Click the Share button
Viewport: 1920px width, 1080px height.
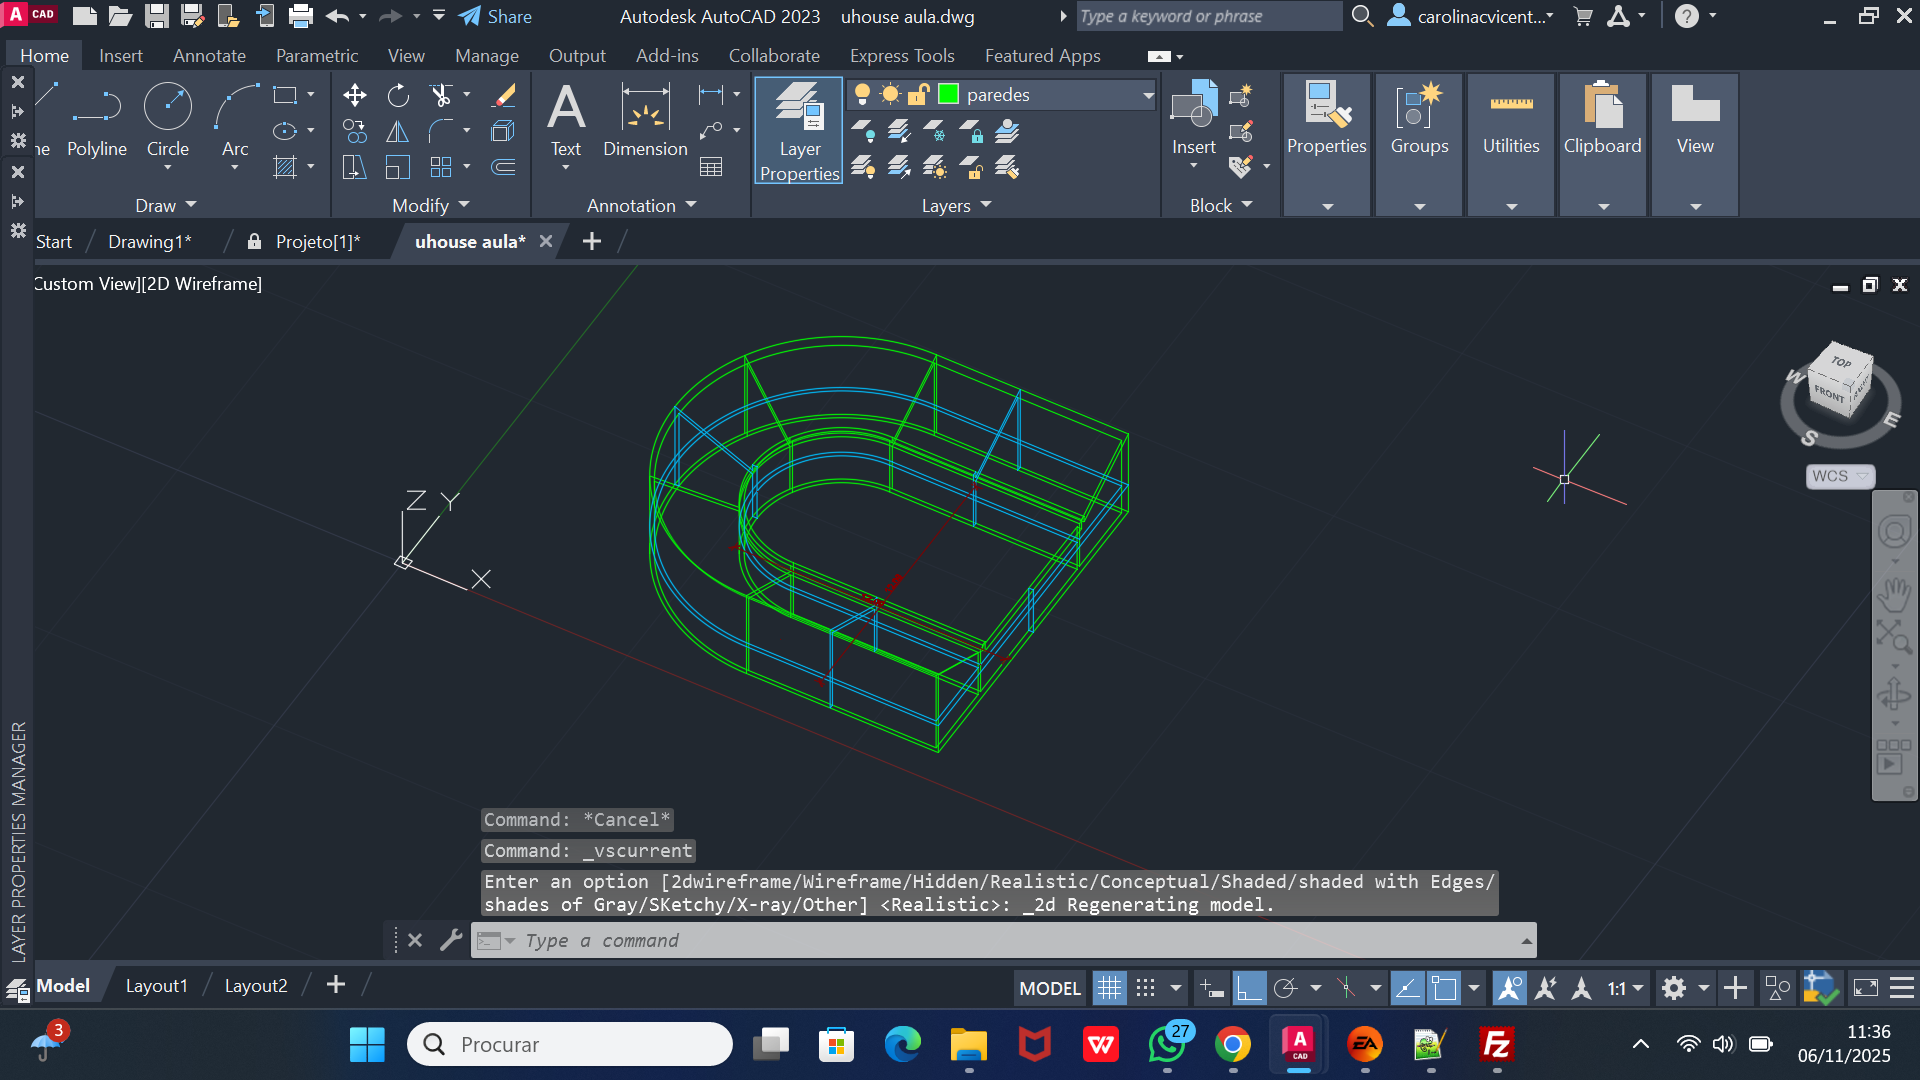pos(496,16)
